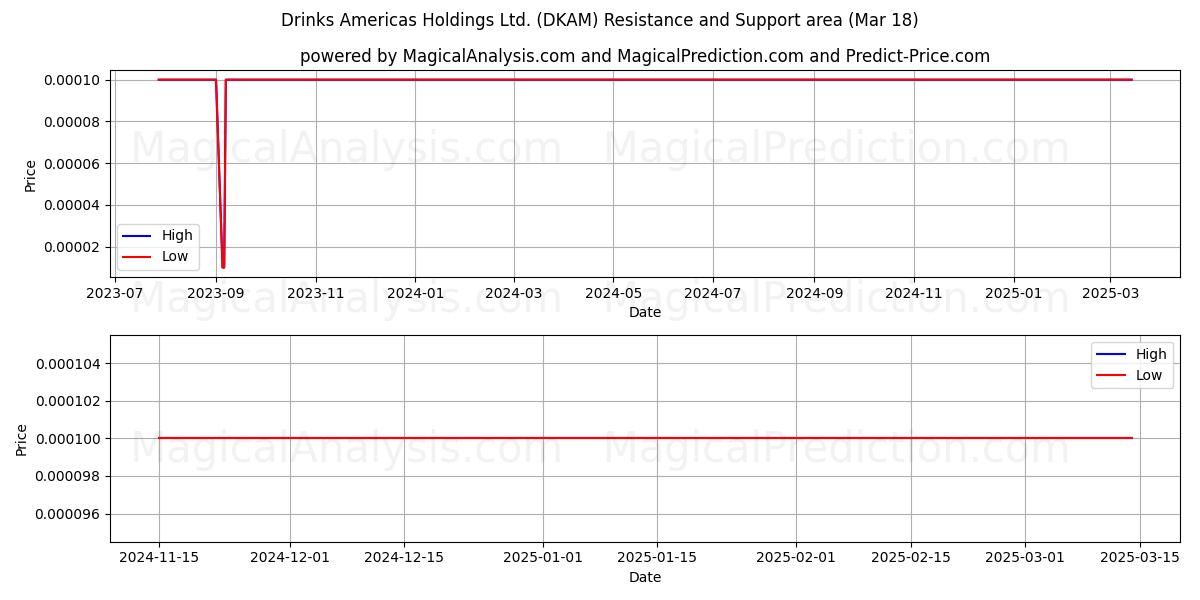Screen dimensions: 1200x600
Task: Click the 2025-03 date tick label
Action: (x=1110, y=294)
